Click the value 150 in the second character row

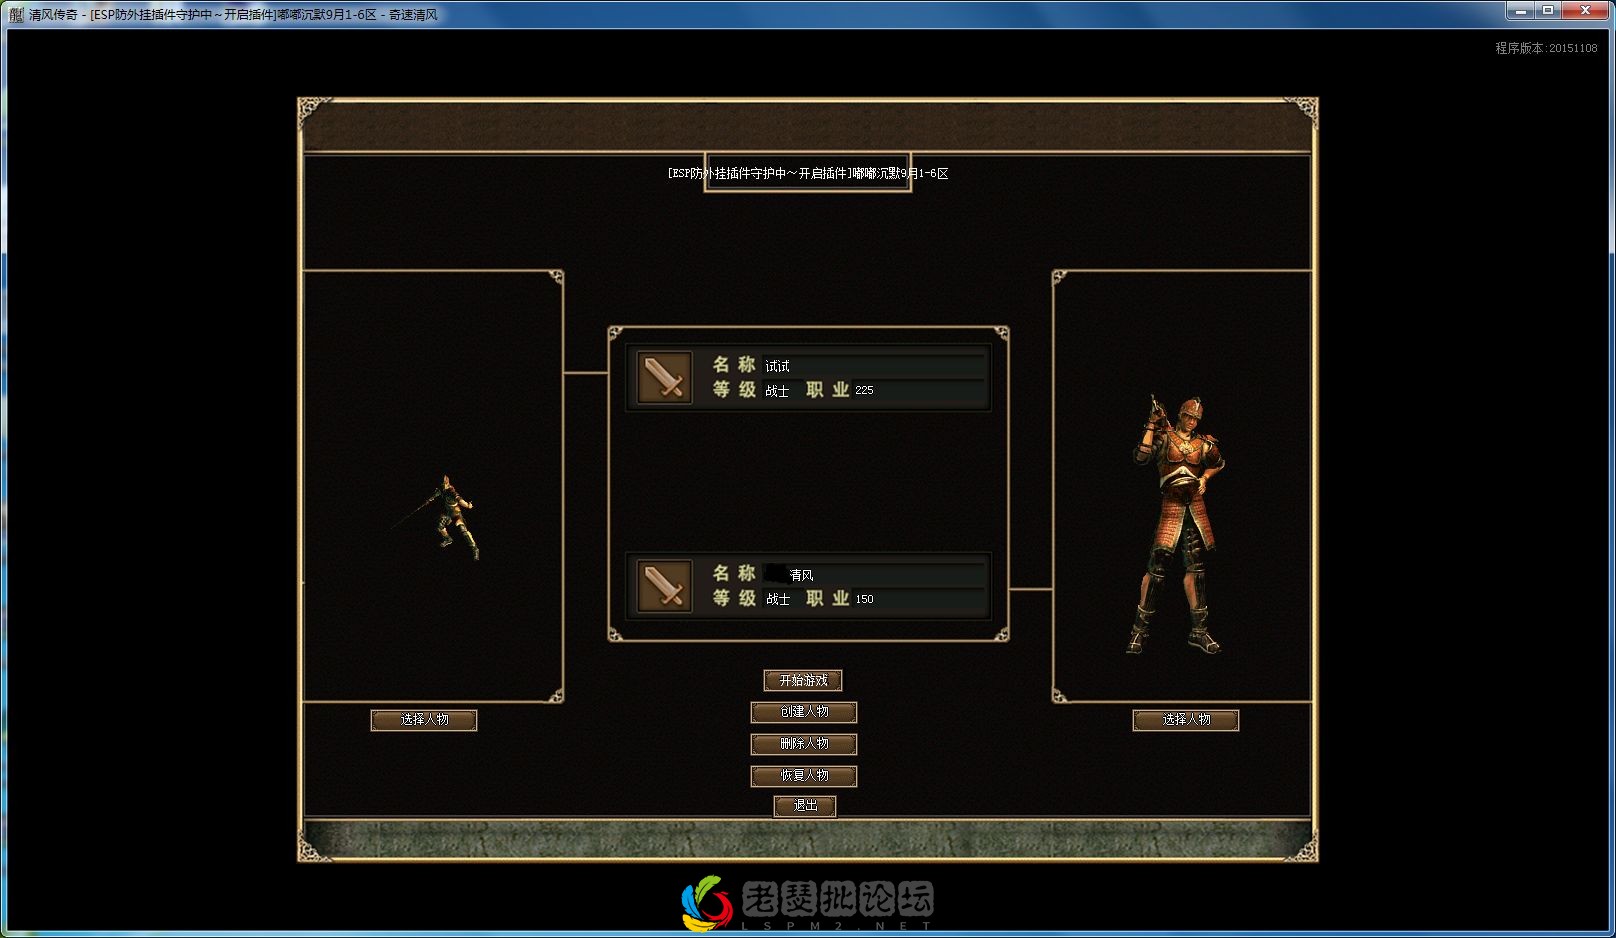(864, 599)
